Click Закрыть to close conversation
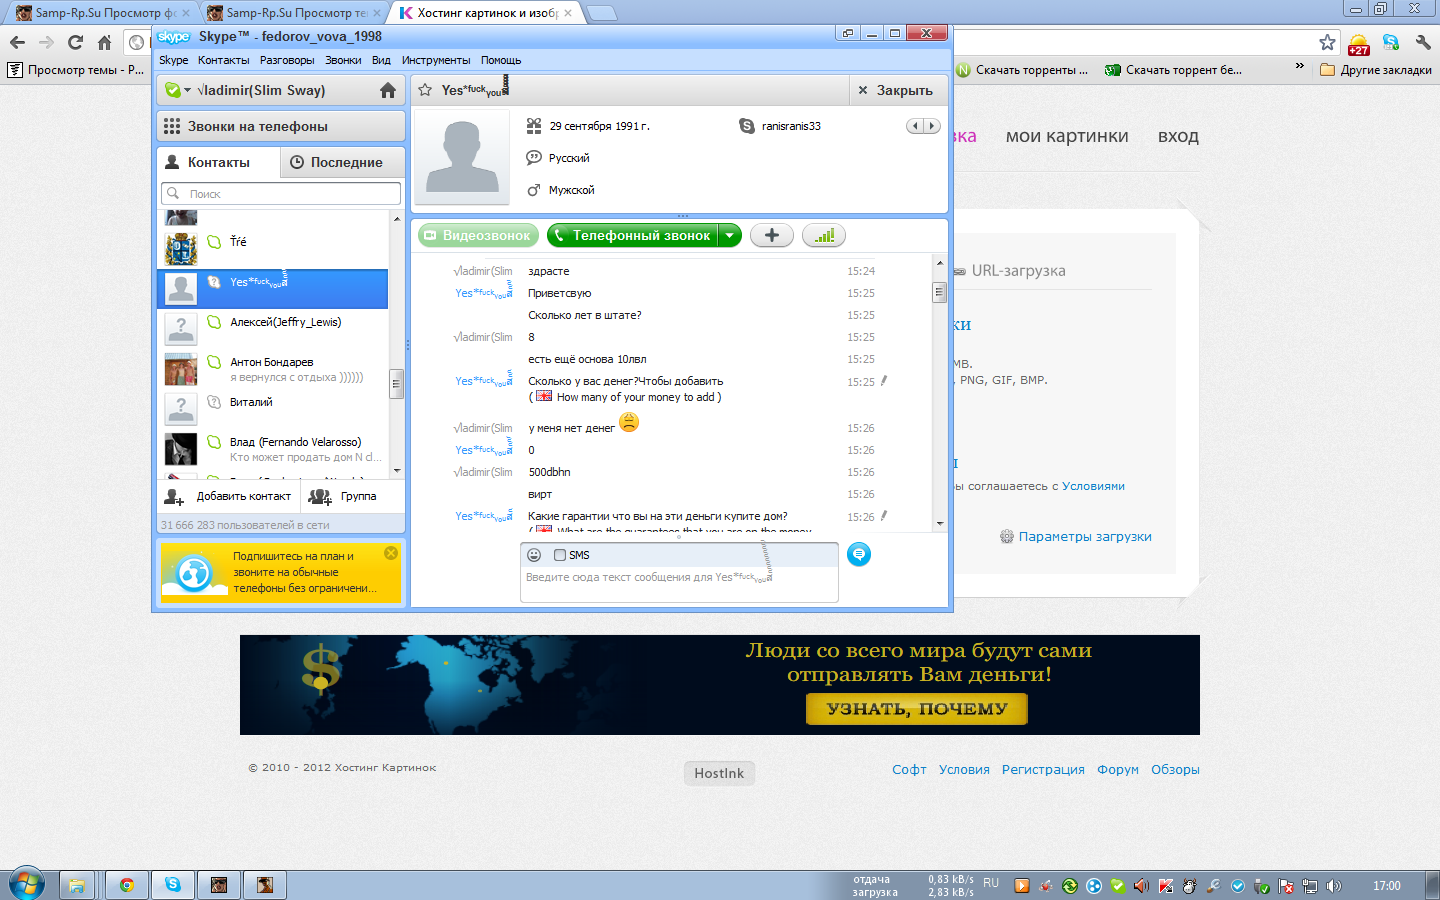 pos(895,90)
